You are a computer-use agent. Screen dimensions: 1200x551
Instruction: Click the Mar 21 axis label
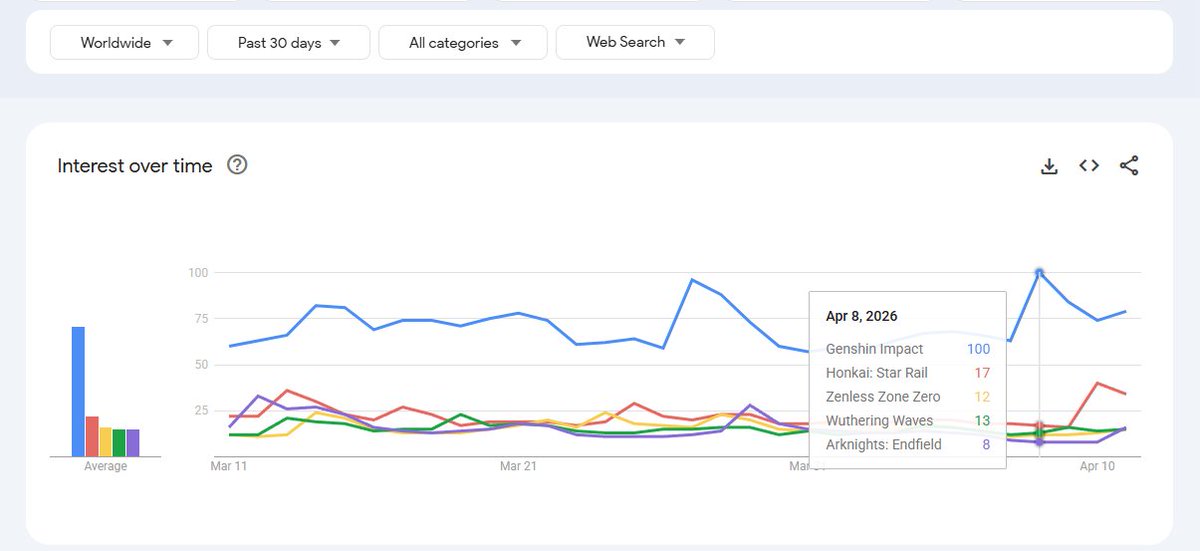click(x=518, y=466)
